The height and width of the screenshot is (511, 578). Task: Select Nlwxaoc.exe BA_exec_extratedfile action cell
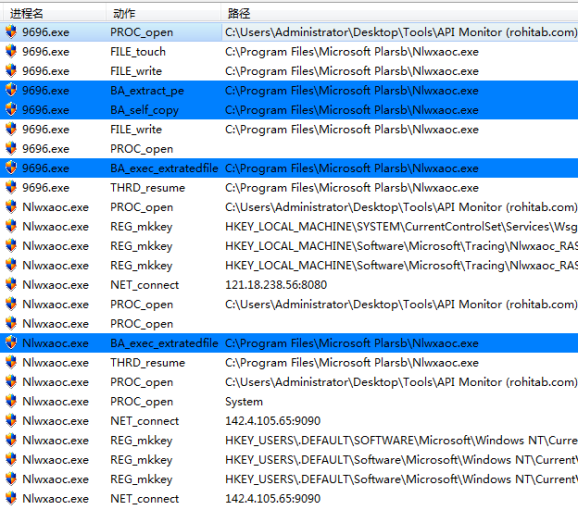tap(164, 343)
